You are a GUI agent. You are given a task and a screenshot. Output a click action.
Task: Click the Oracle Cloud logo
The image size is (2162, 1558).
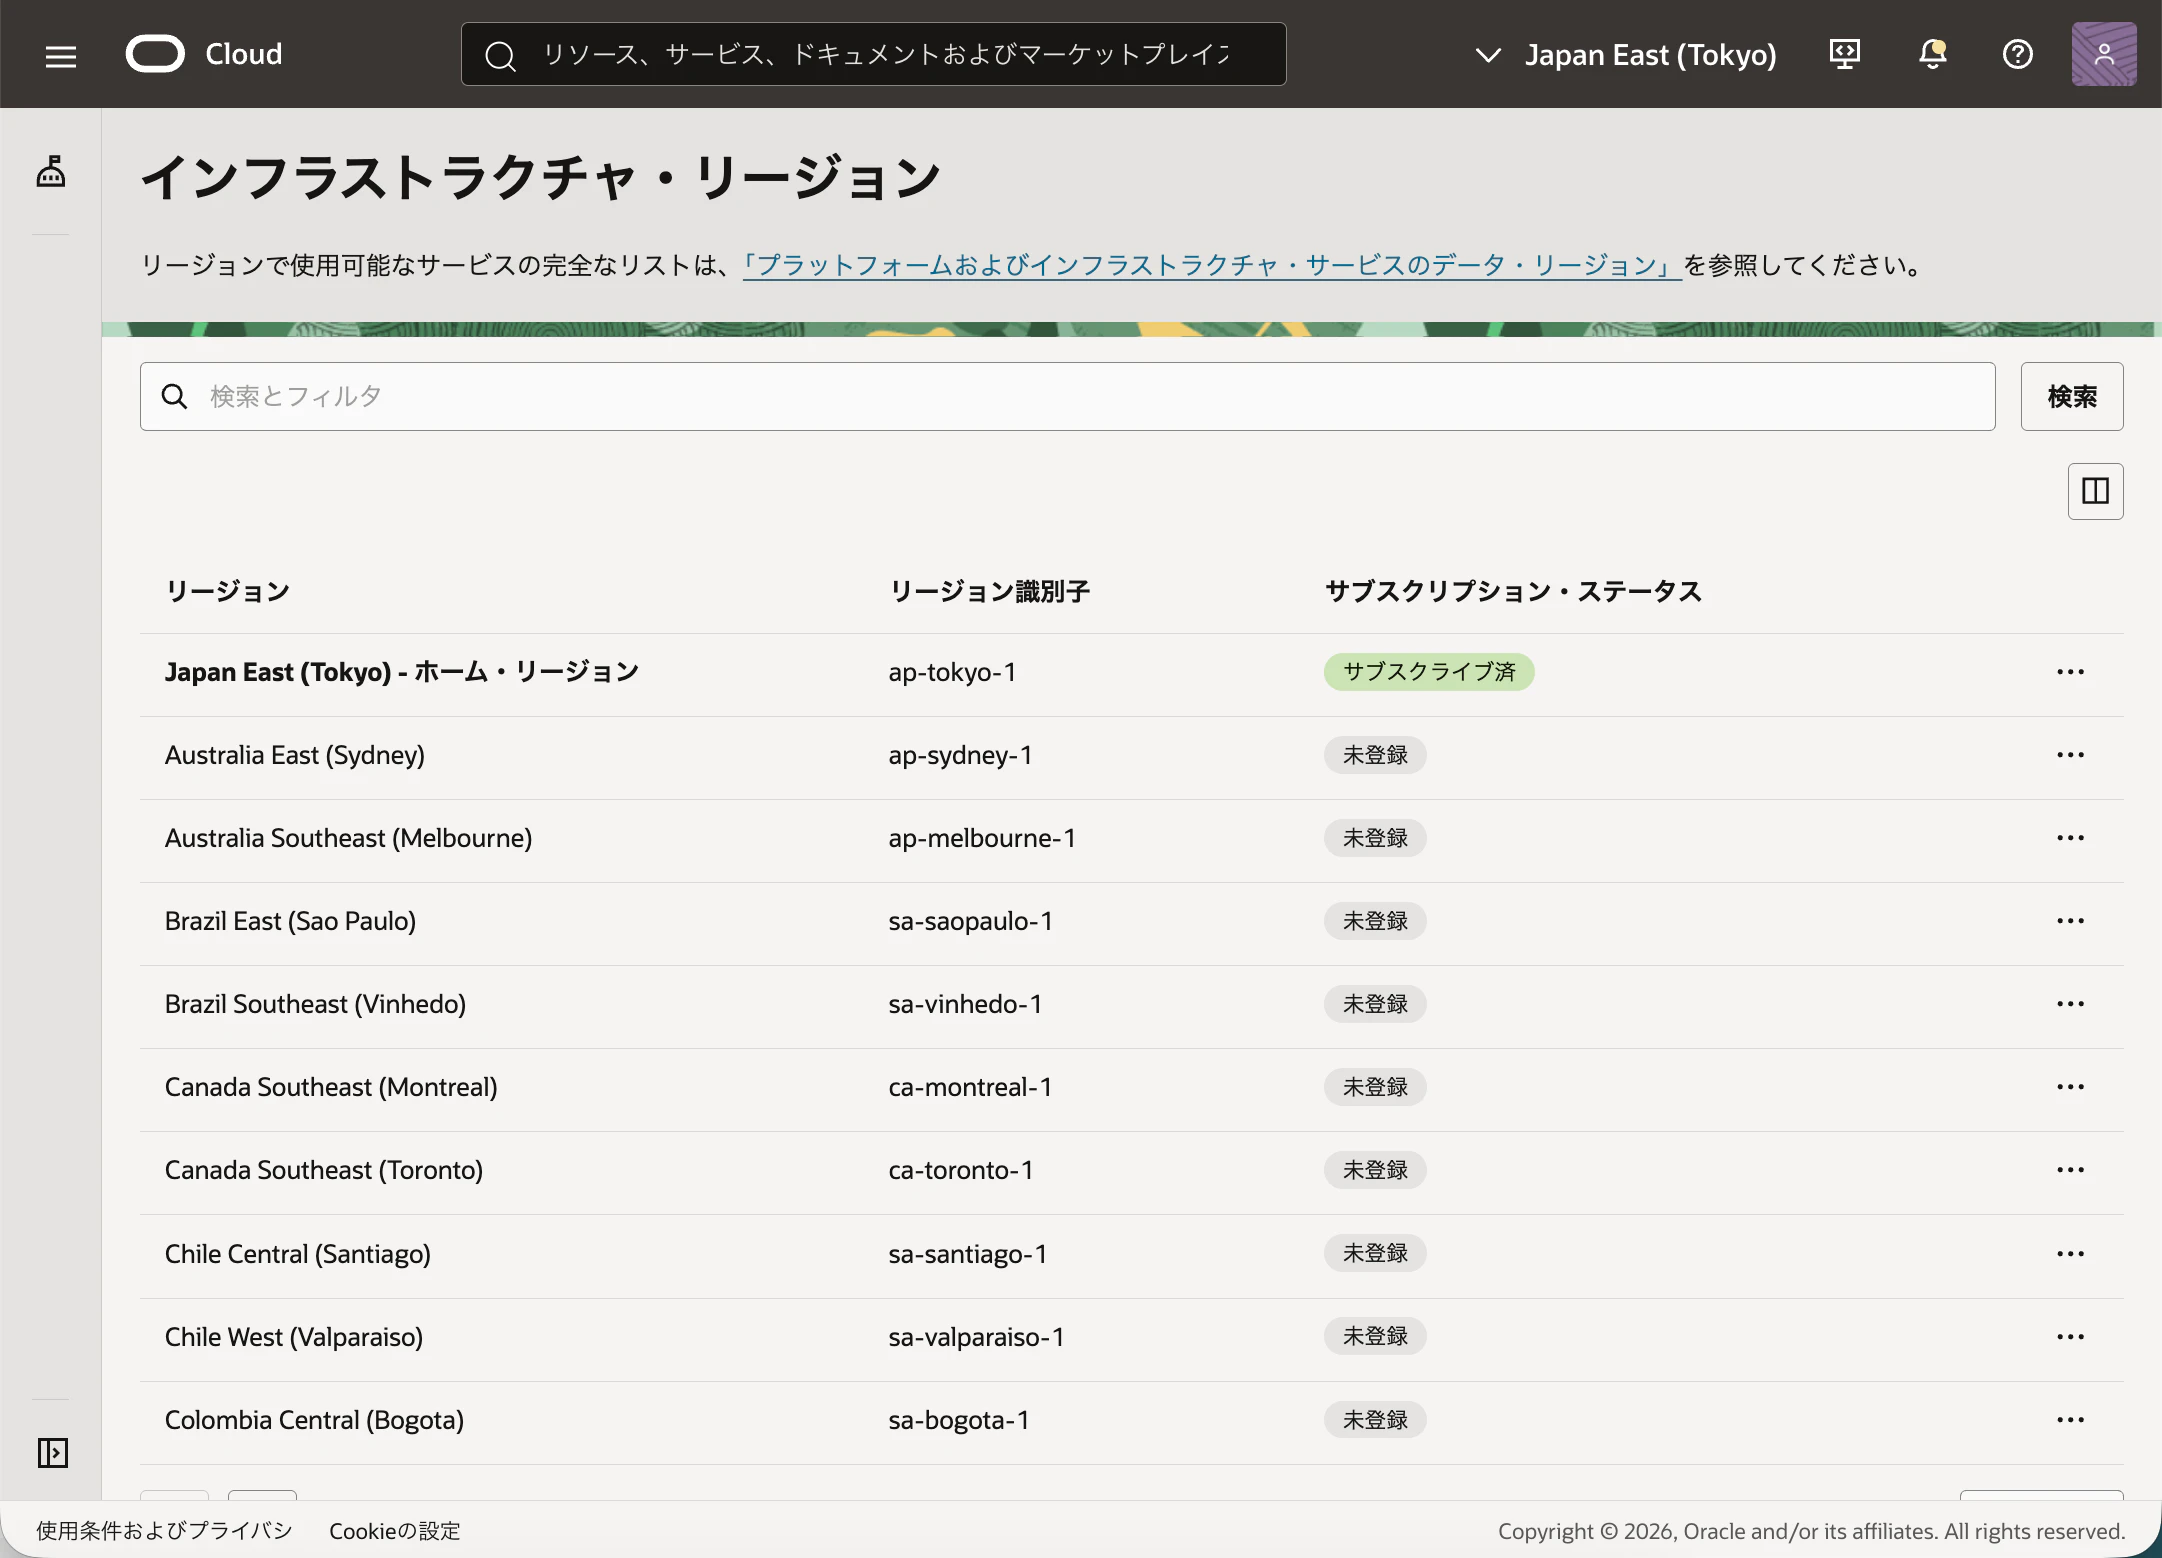155,54
